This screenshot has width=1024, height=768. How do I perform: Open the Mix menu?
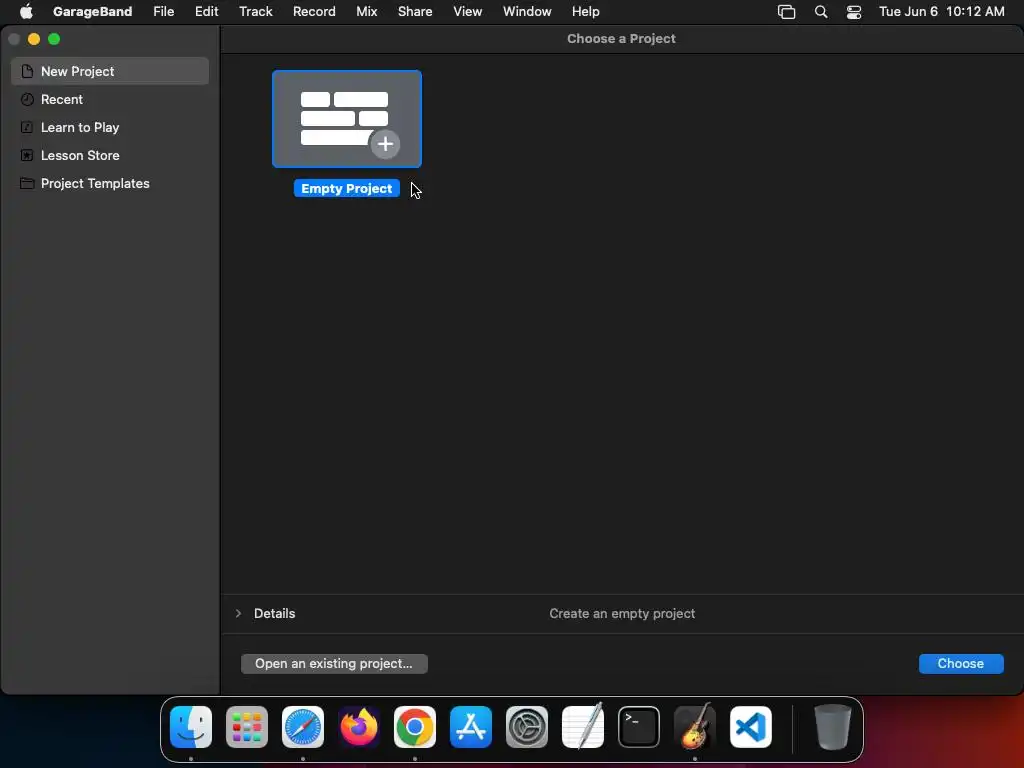coord(366,11)
